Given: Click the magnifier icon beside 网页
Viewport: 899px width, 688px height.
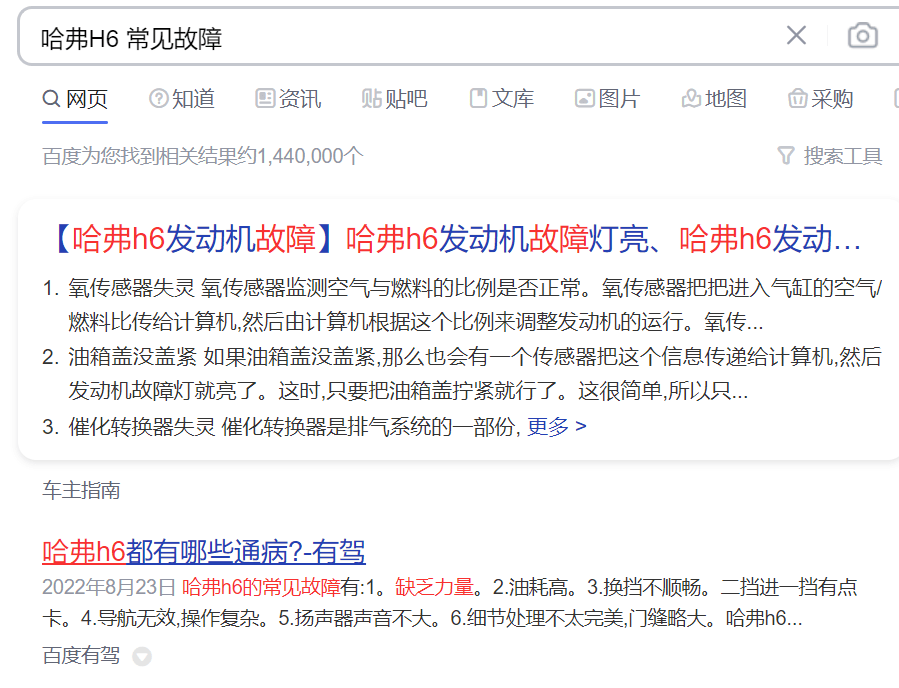Looking at the screenshot, I should [x=52, y=99].
